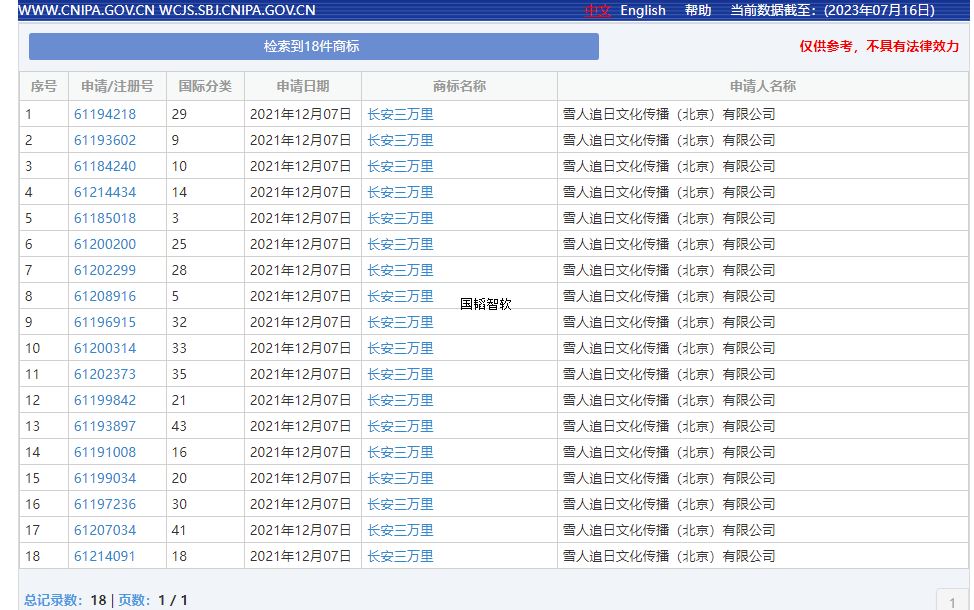Click 长安三万里 trademark name in row 14
This screenshot has width=974, height=610.
click(x=400, y=453)
